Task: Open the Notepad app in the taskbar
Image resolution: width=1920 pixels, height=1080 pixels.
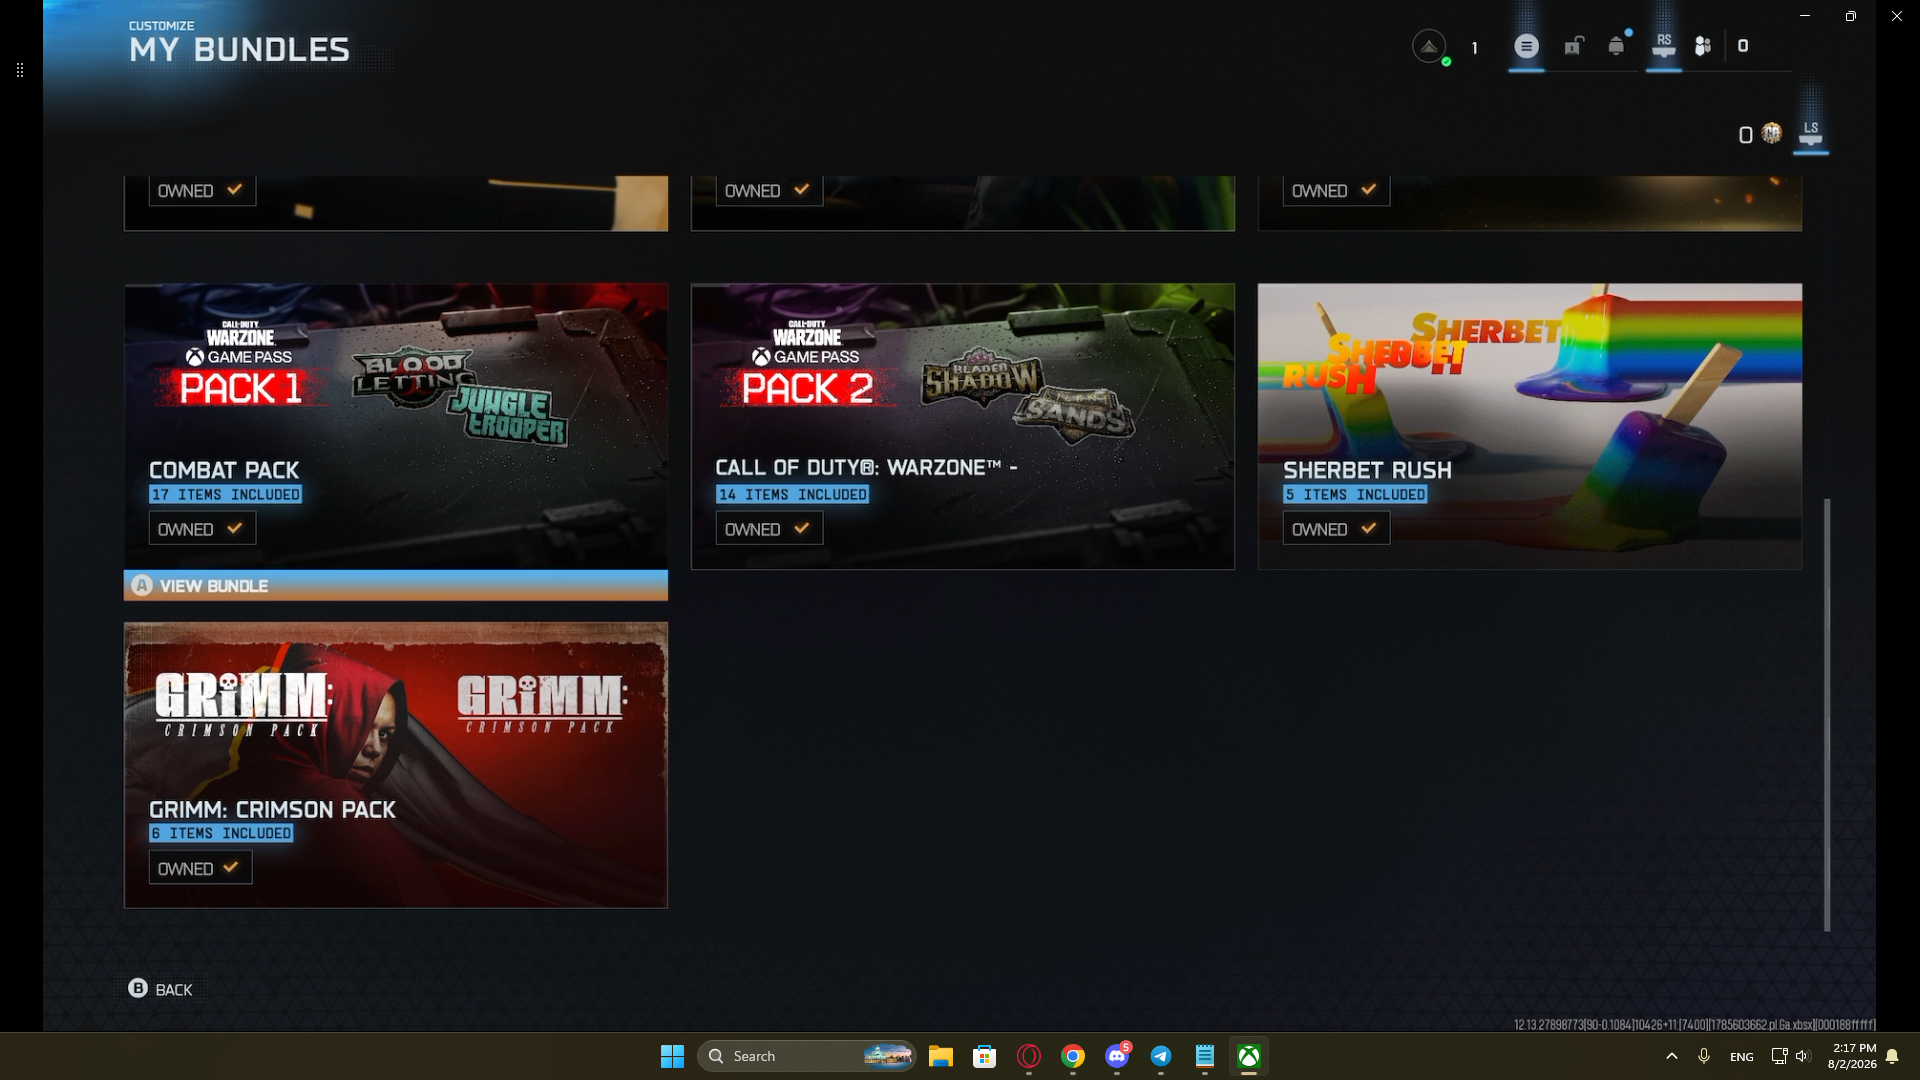Action: click(1205, 1056)
